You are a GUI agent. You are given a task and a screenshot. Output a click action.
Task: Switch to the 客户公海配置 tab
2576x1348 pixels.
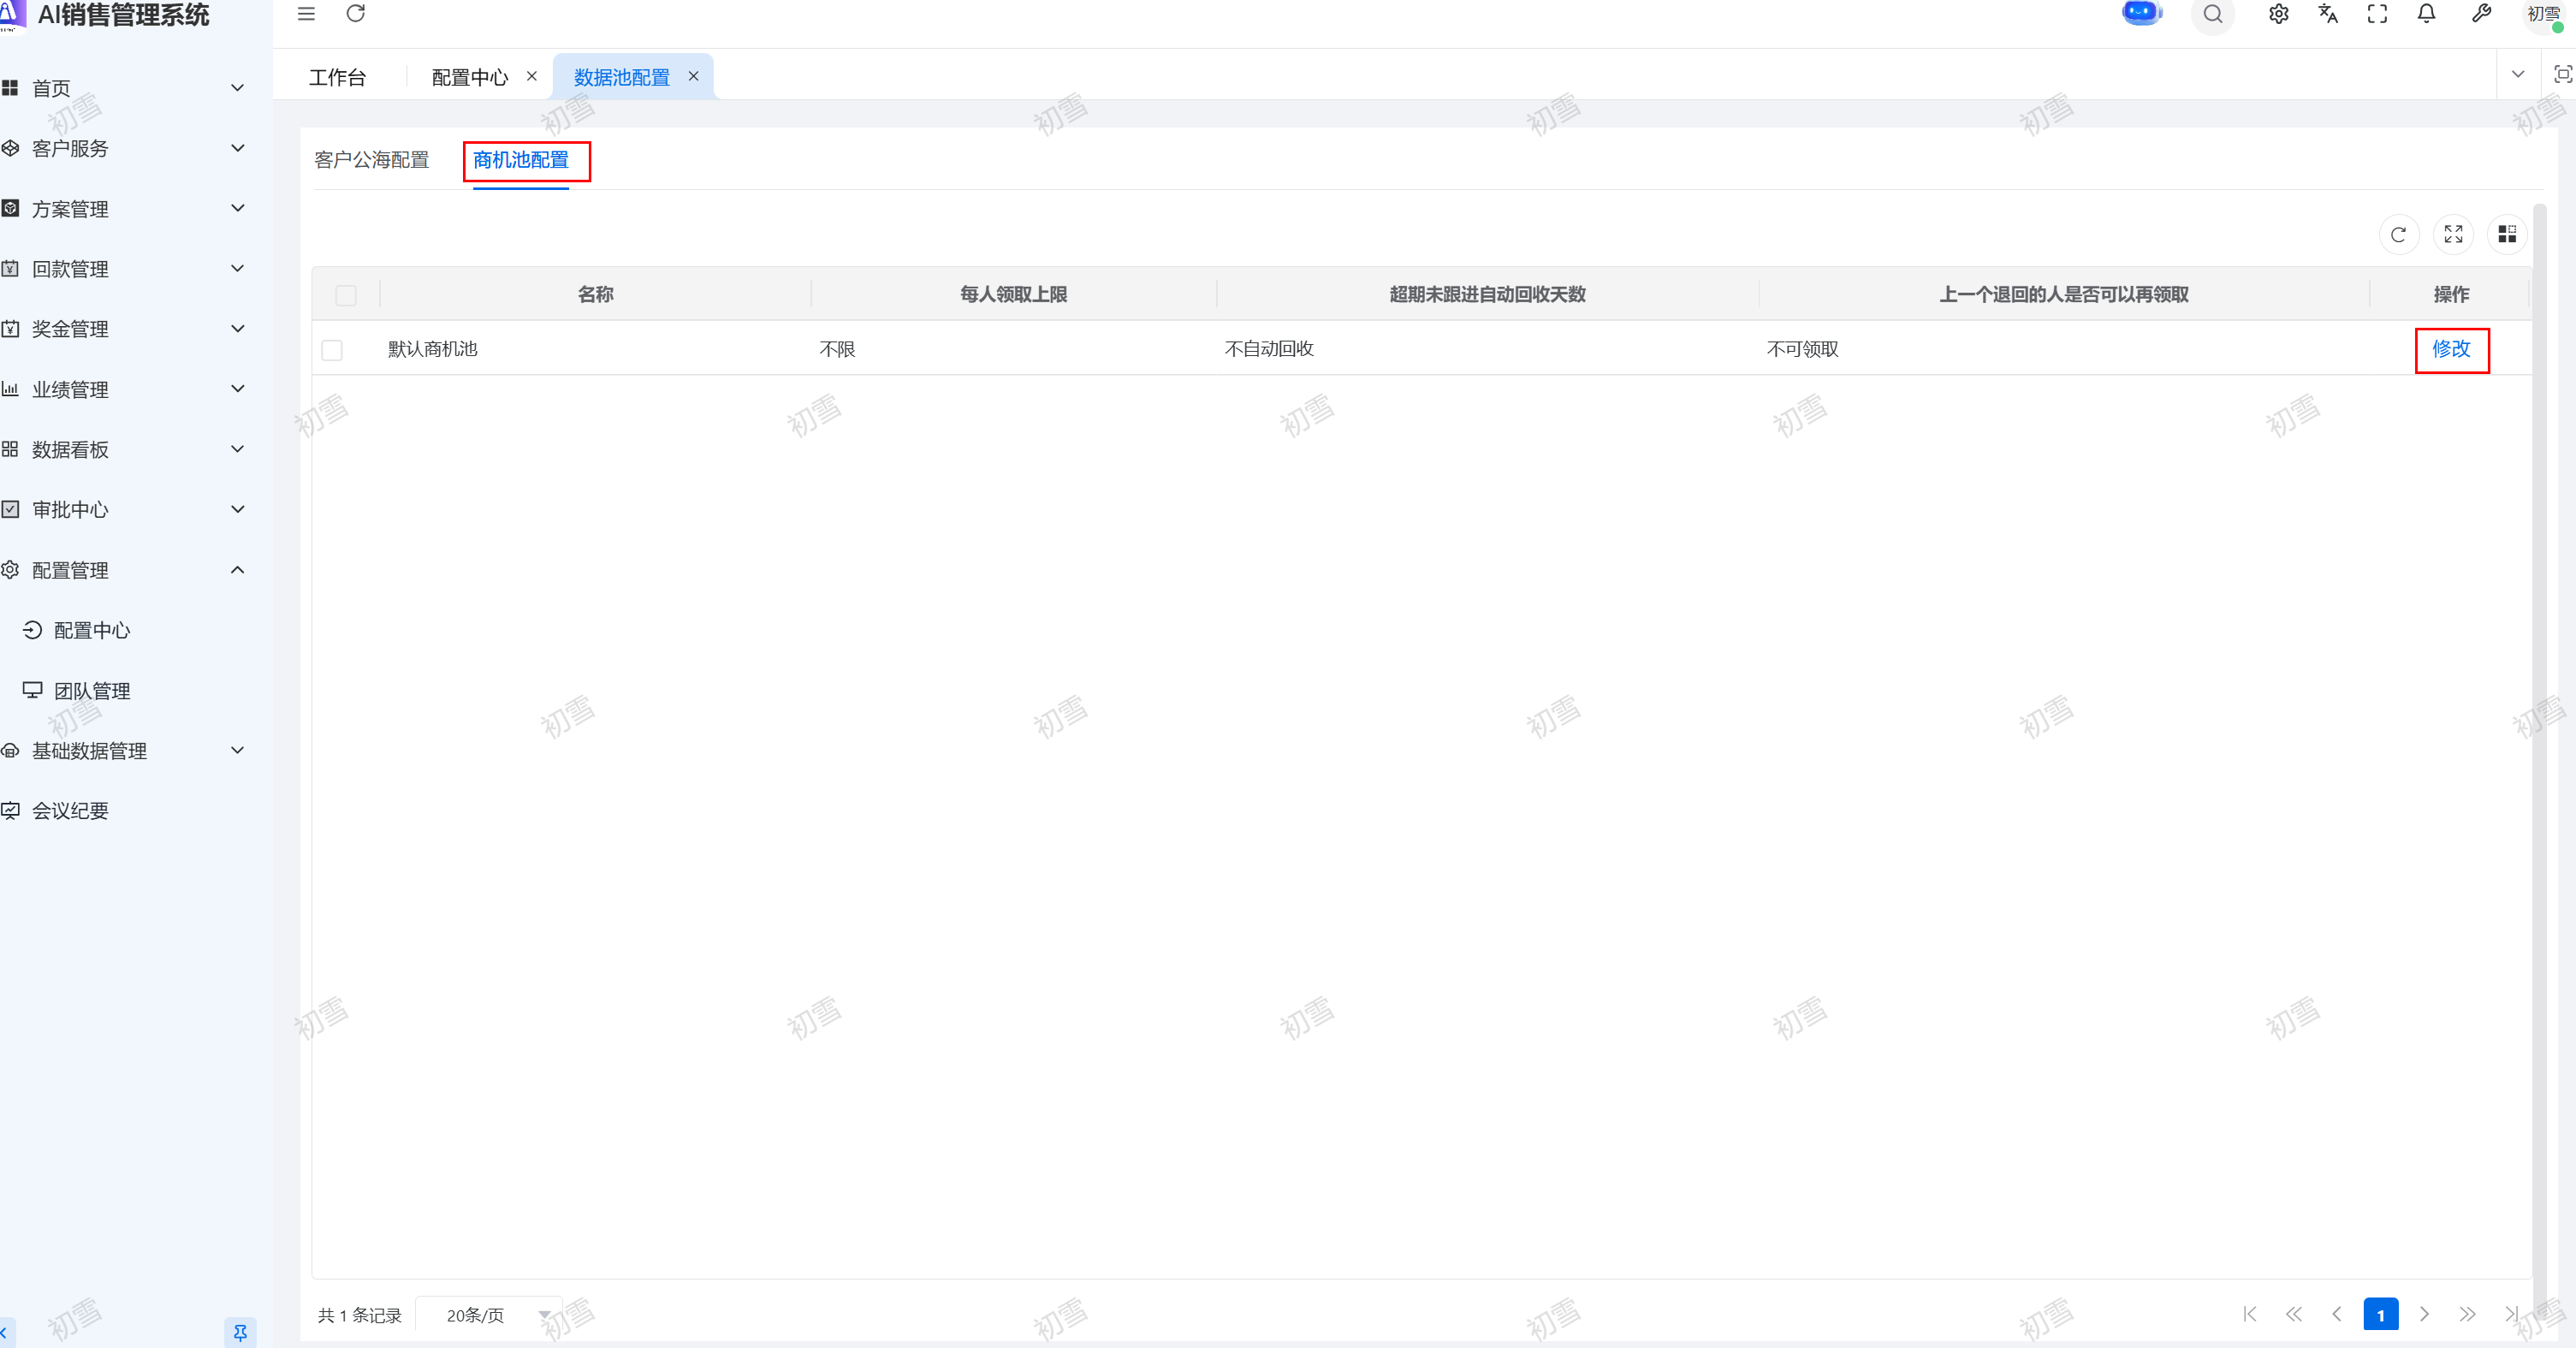[x=371, y=160]
